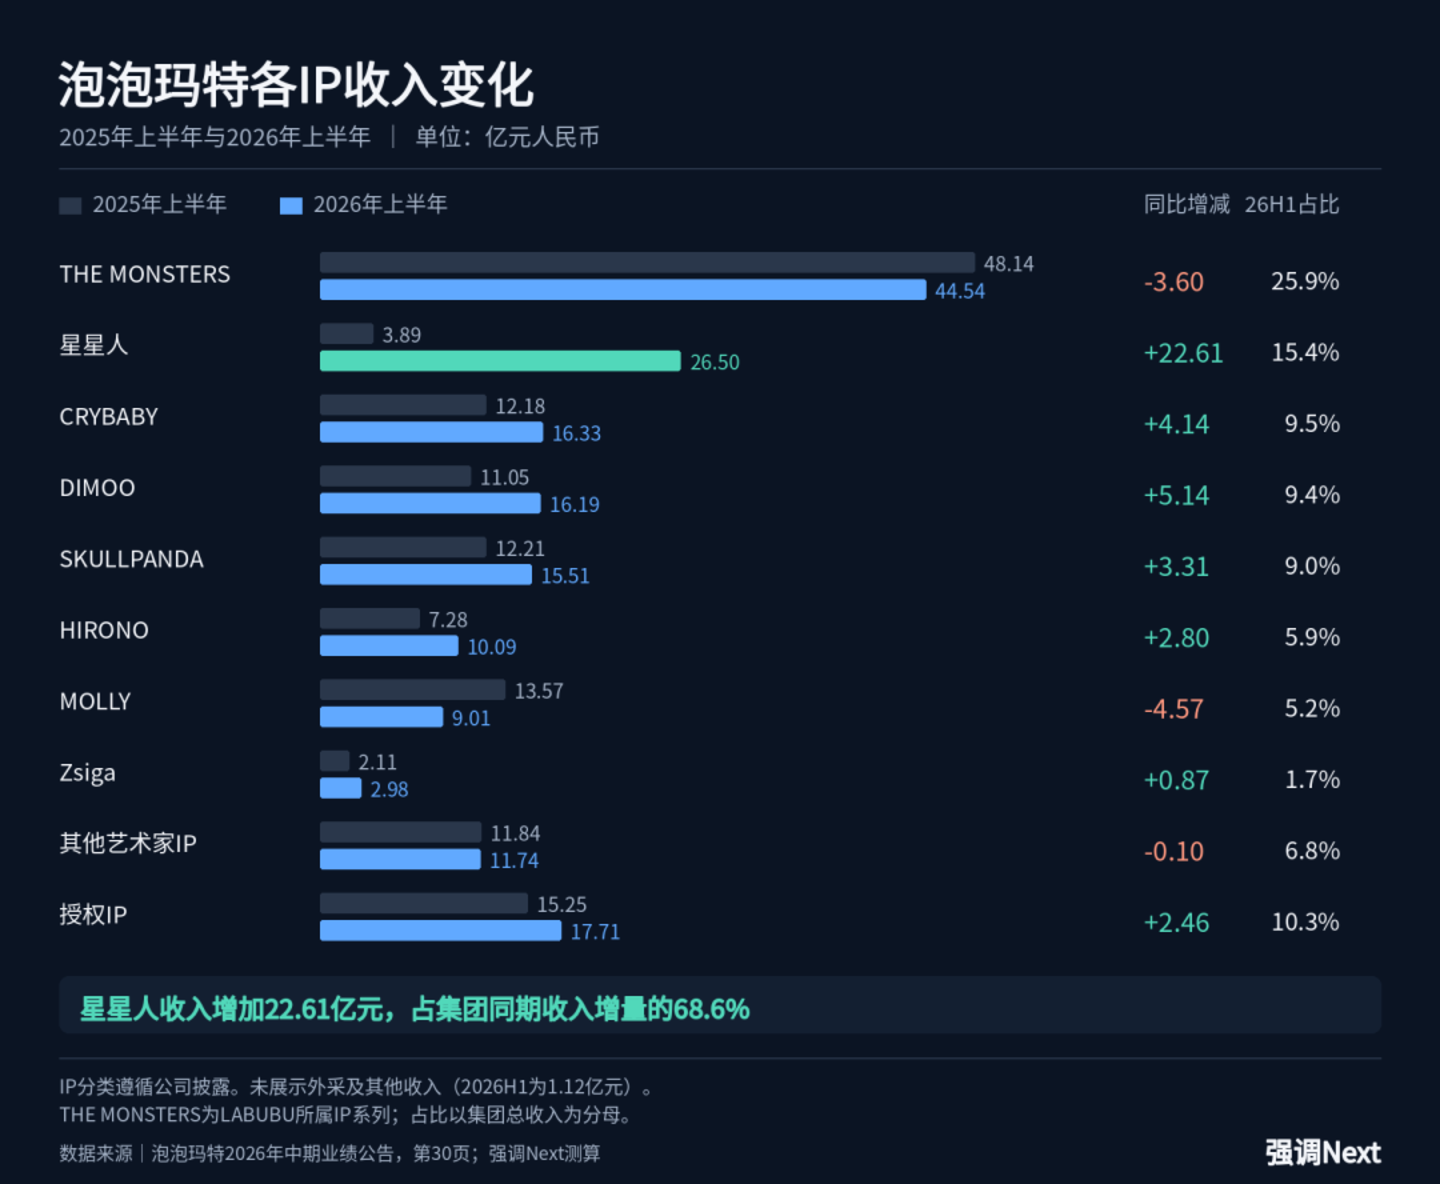
Task: Click the change value +4.14
Action: (x=1177, y=424)
